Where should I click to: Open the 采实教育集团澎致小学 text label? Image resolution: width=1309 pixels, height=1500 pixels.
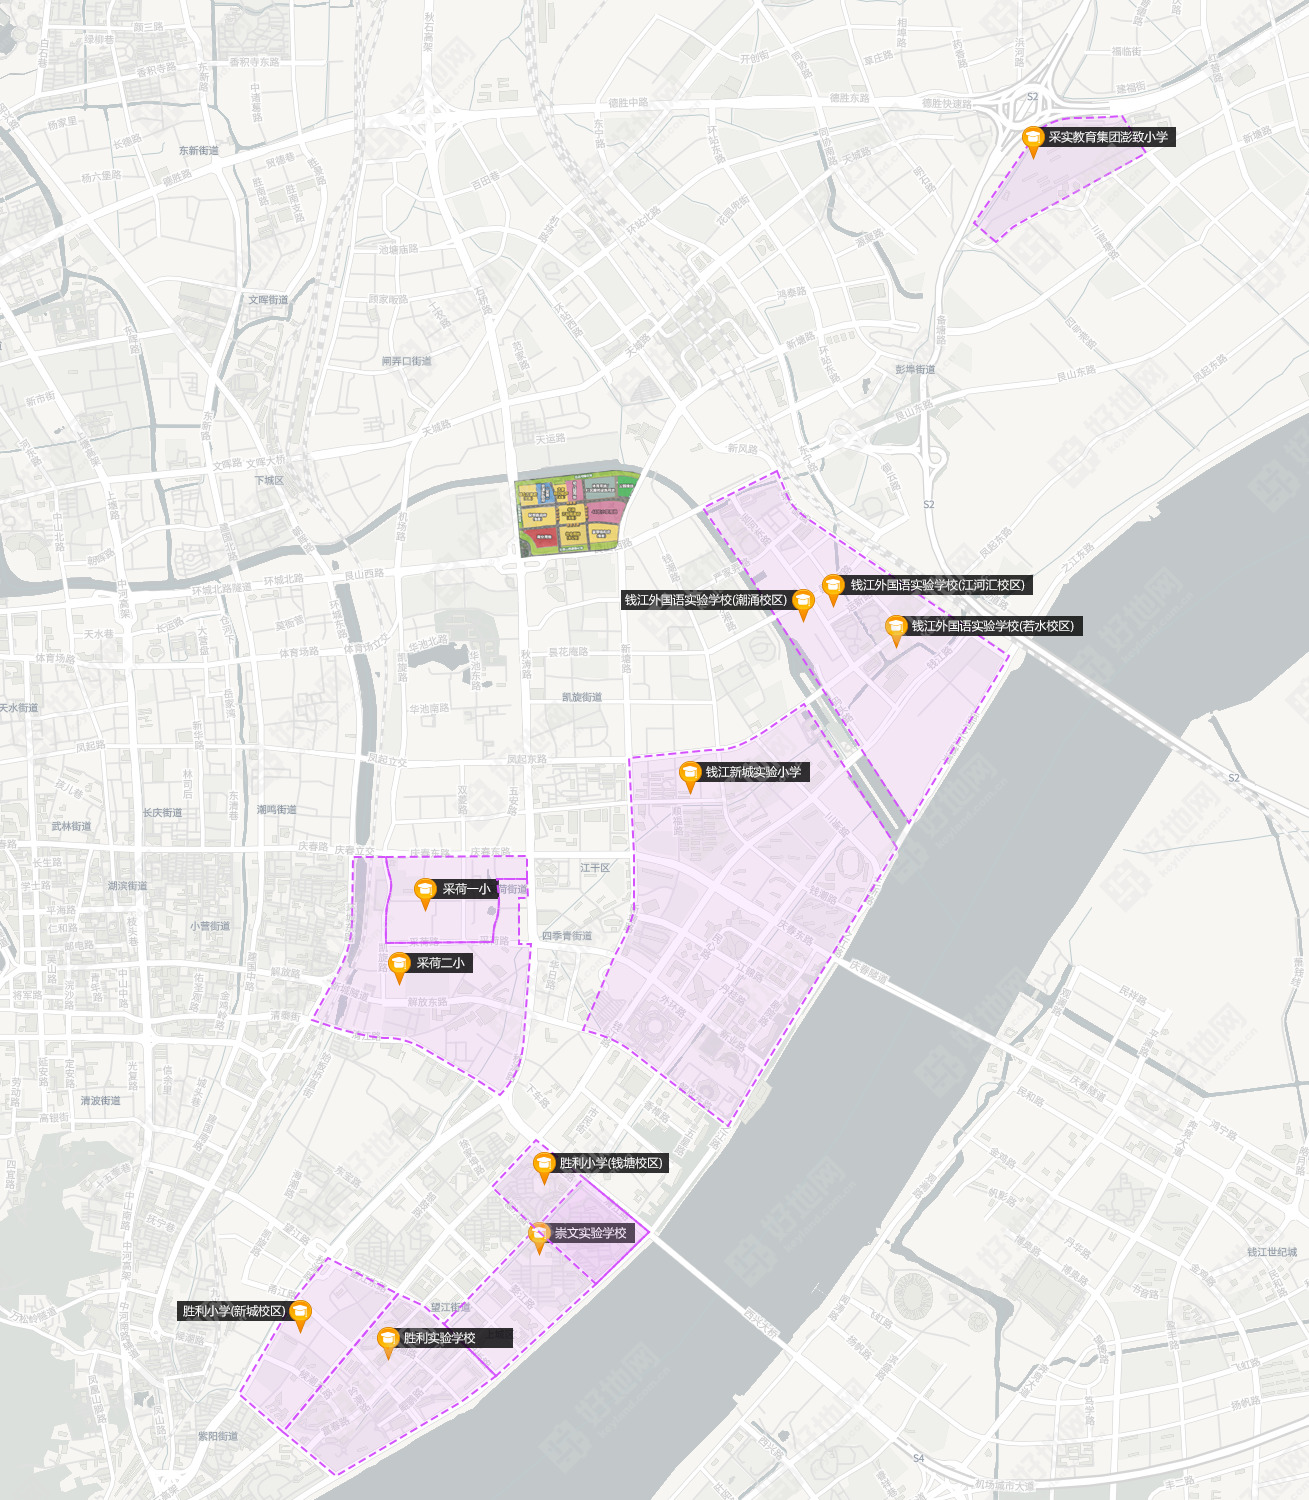point(1108,137)
